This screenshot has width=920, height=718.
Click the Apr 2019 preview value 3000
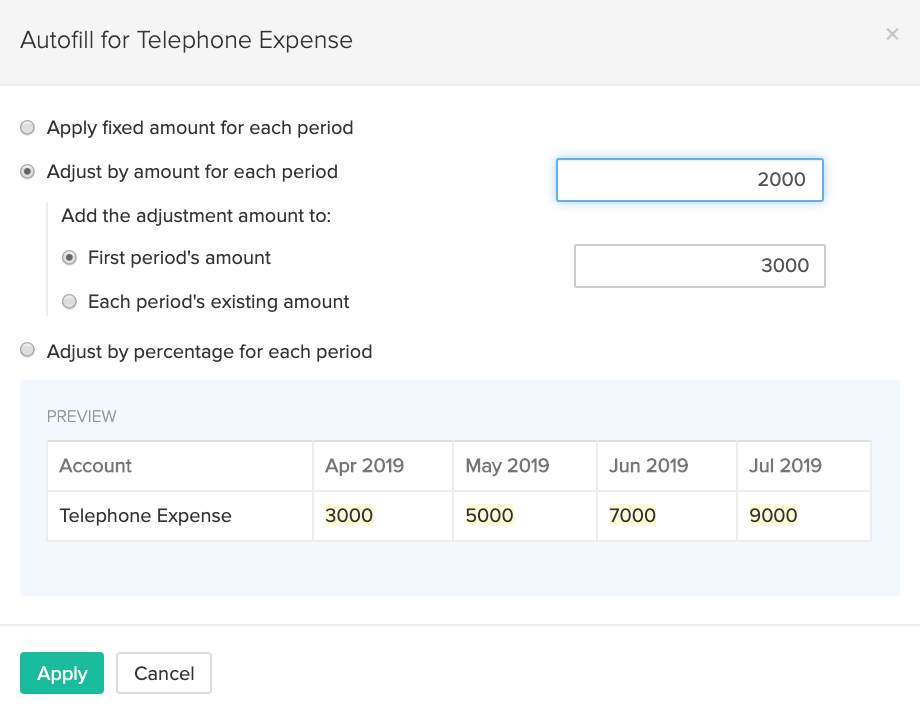[x=349, y=516]
